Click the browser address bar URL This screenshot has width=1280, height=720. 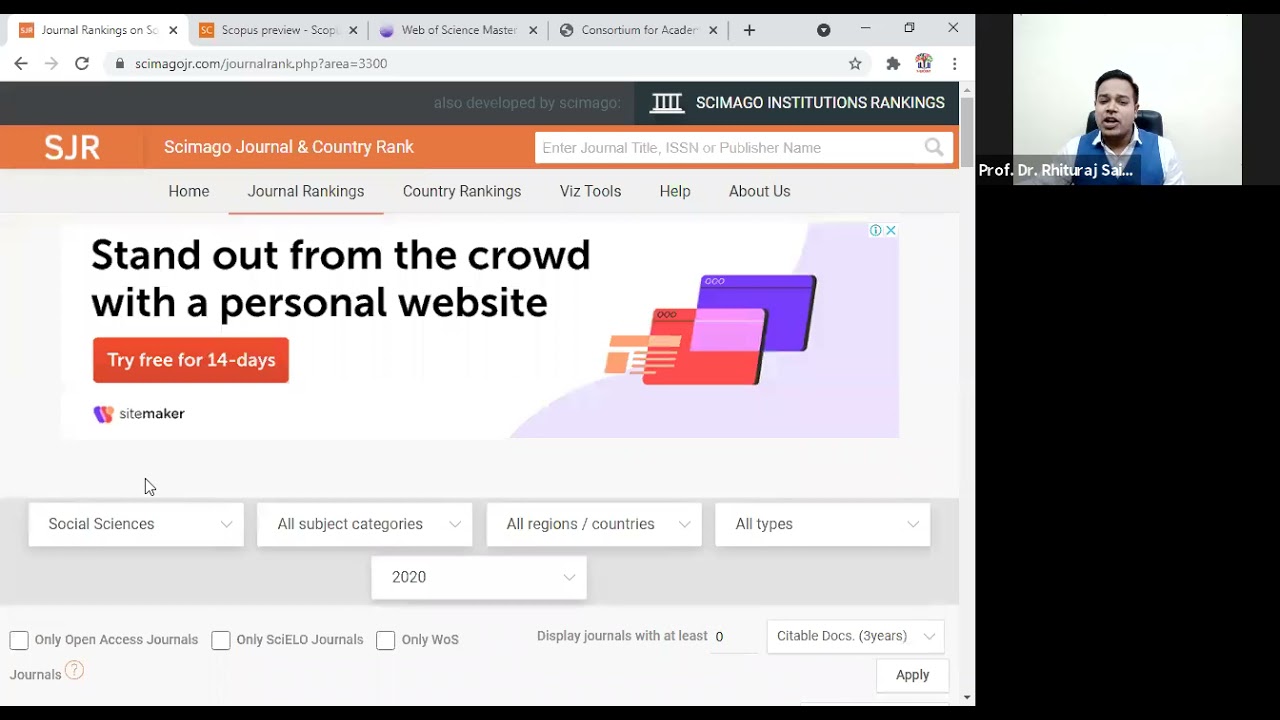coord(261,63)
